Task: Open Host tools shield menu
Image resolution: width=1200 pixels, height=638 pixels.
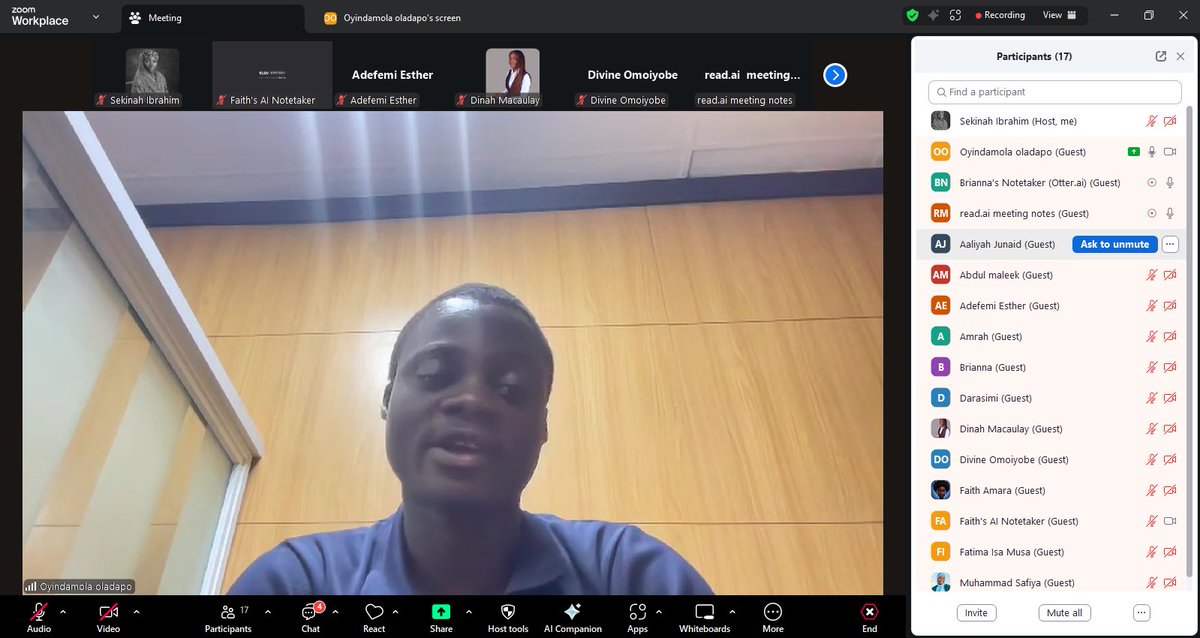Action: tap(508, 616)
